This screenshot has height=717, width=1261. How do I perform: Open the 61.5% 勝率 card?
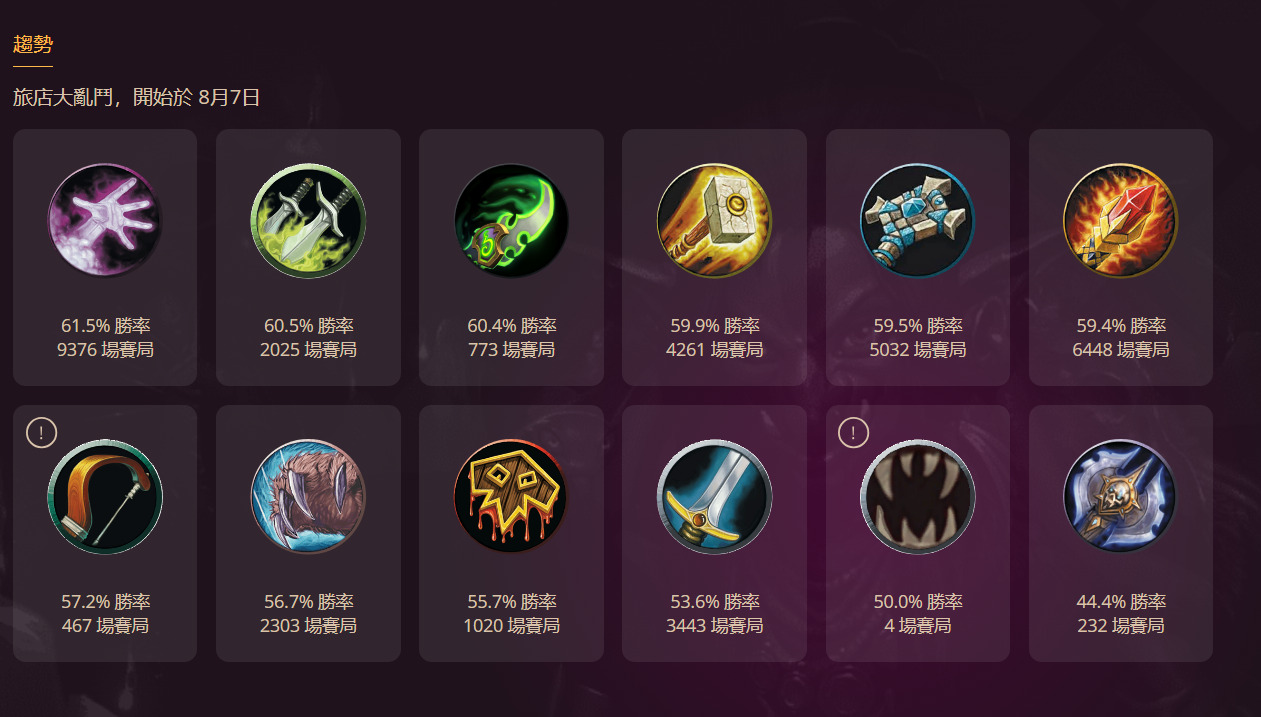click(105, 257)
